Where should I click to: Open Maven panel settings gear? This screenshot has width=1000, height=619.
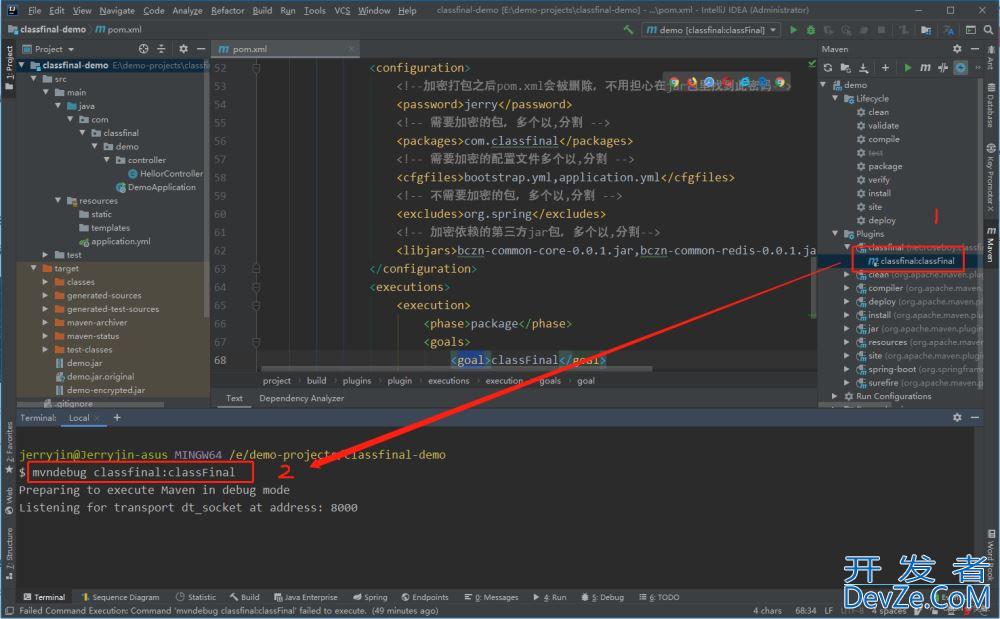[957, 49]
